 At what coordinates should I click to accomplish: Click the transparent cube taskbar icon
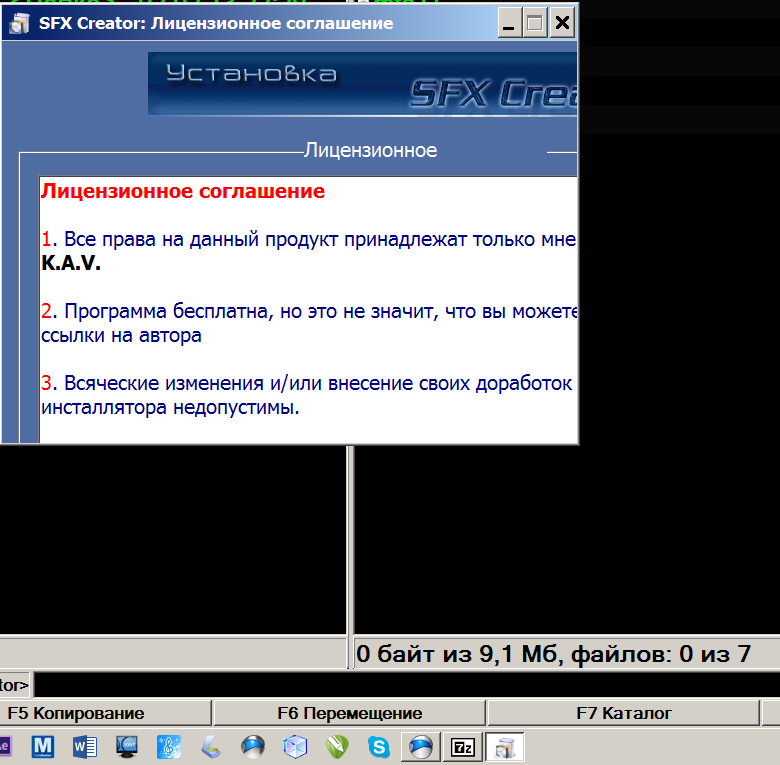pos(295,746)
